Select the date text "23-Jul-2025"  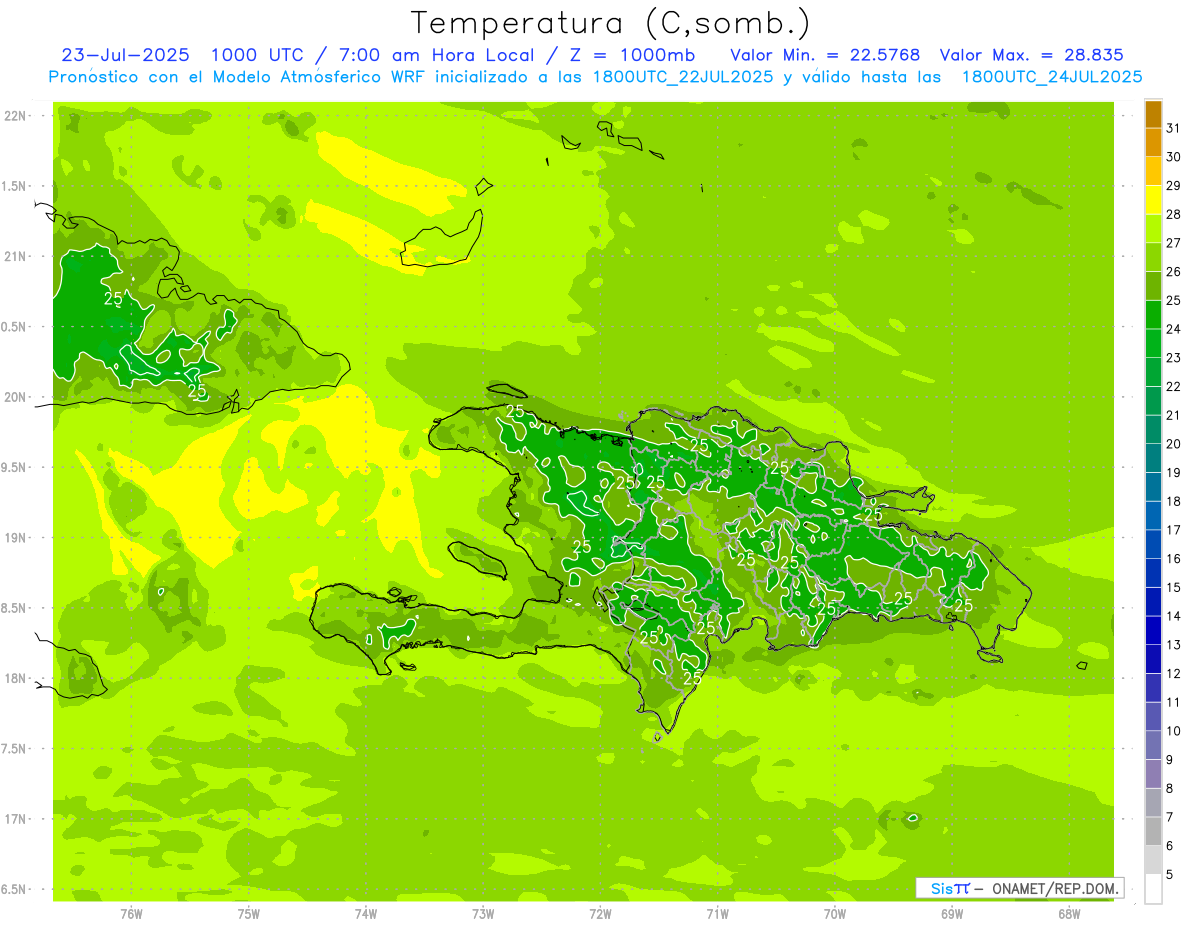tap(127, 55)
